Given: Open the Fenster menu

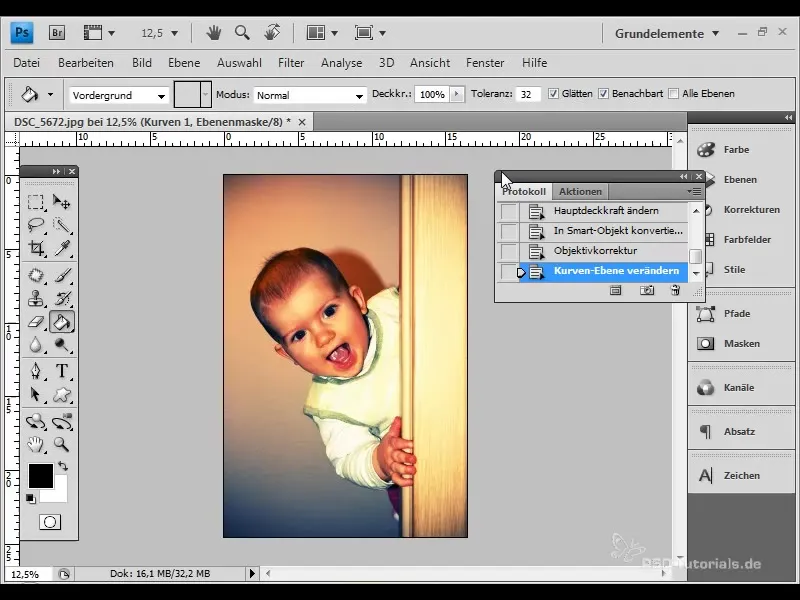Looking at the screenshot, I should click(x=485, y=63).
